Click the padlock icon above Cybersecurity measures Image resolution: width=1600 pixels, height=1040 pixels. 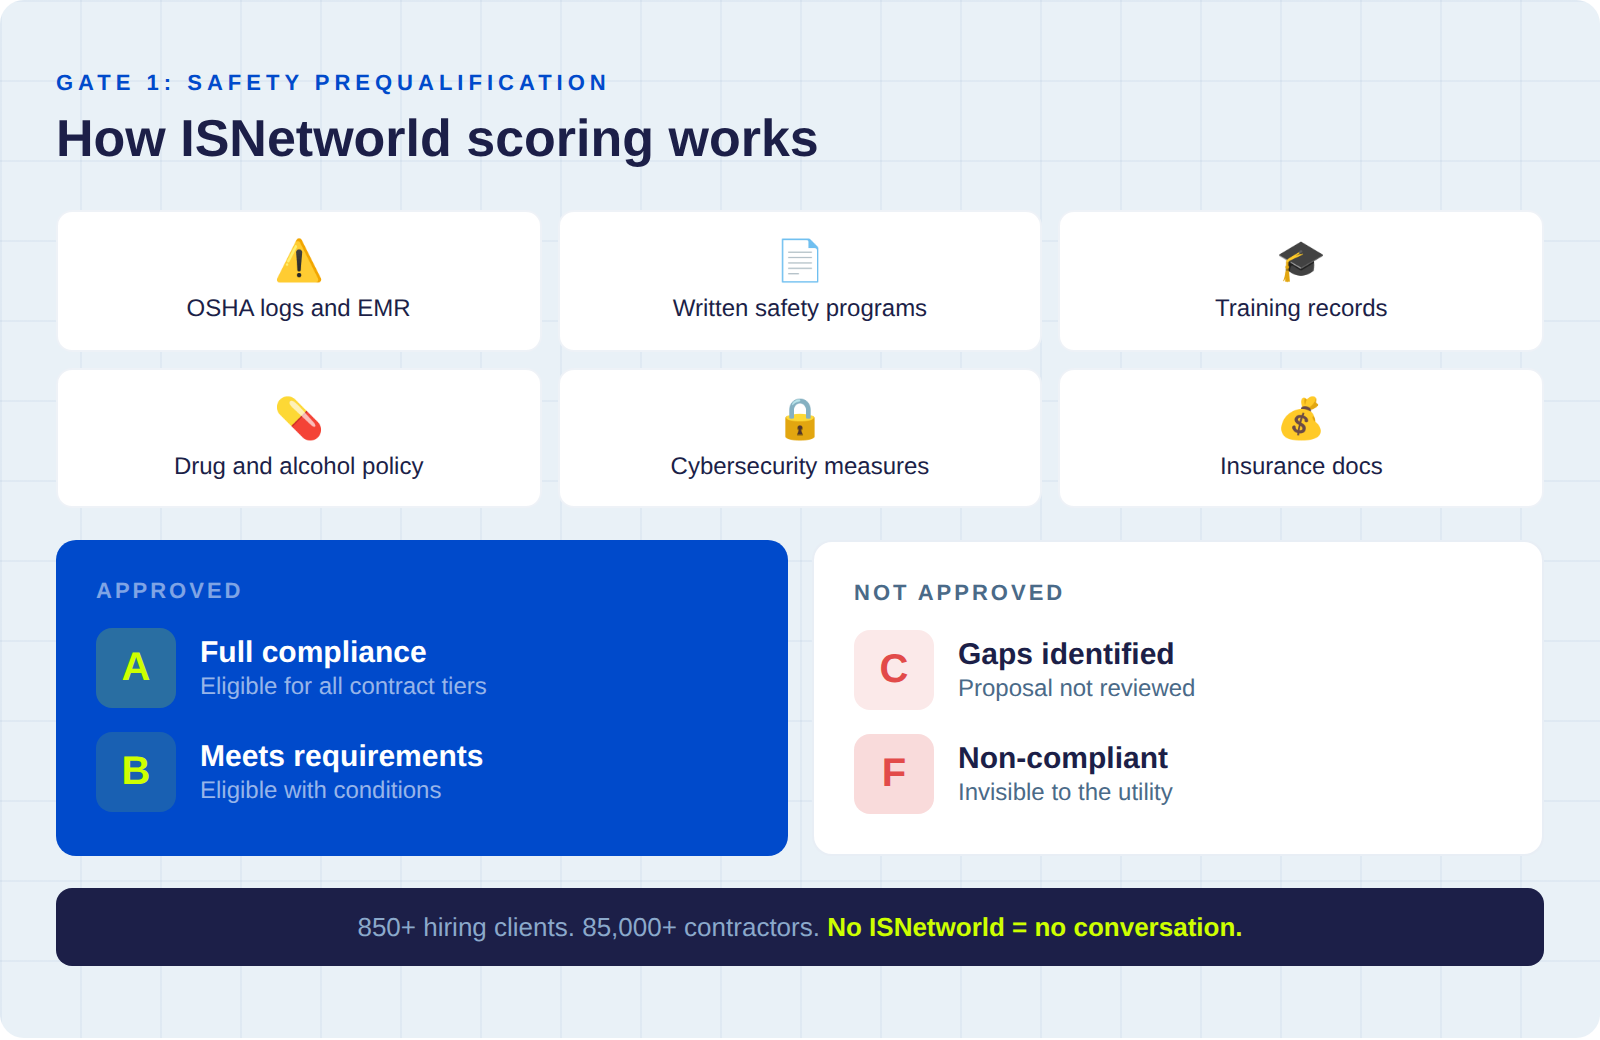click(x=799, y=420)
